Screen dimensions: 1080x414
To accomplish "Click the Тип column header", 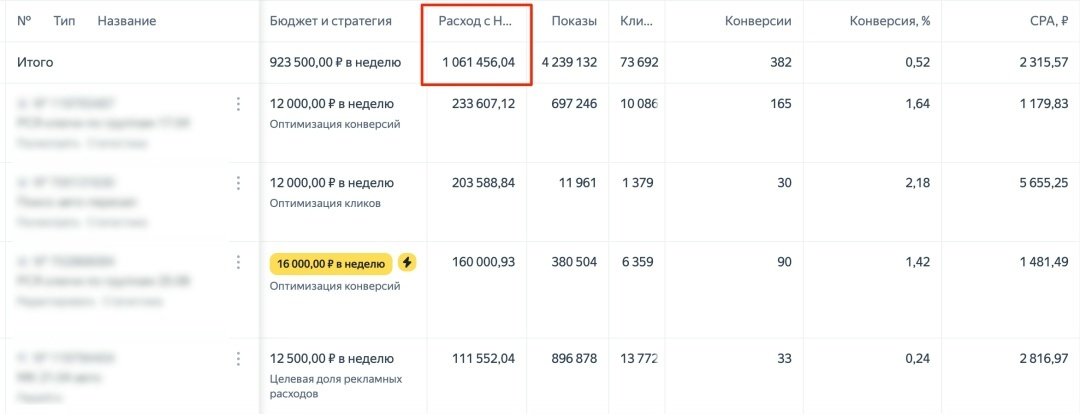I will coord(65,21).
